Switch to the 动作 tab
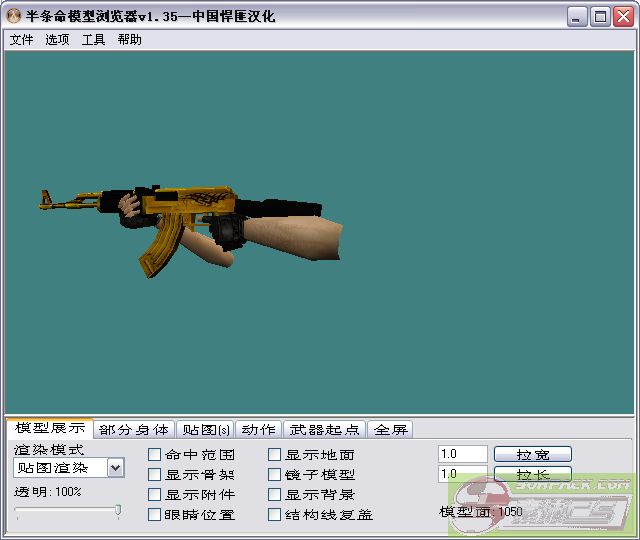Screen dimensions: 640x540 click(x=259, y=430)
